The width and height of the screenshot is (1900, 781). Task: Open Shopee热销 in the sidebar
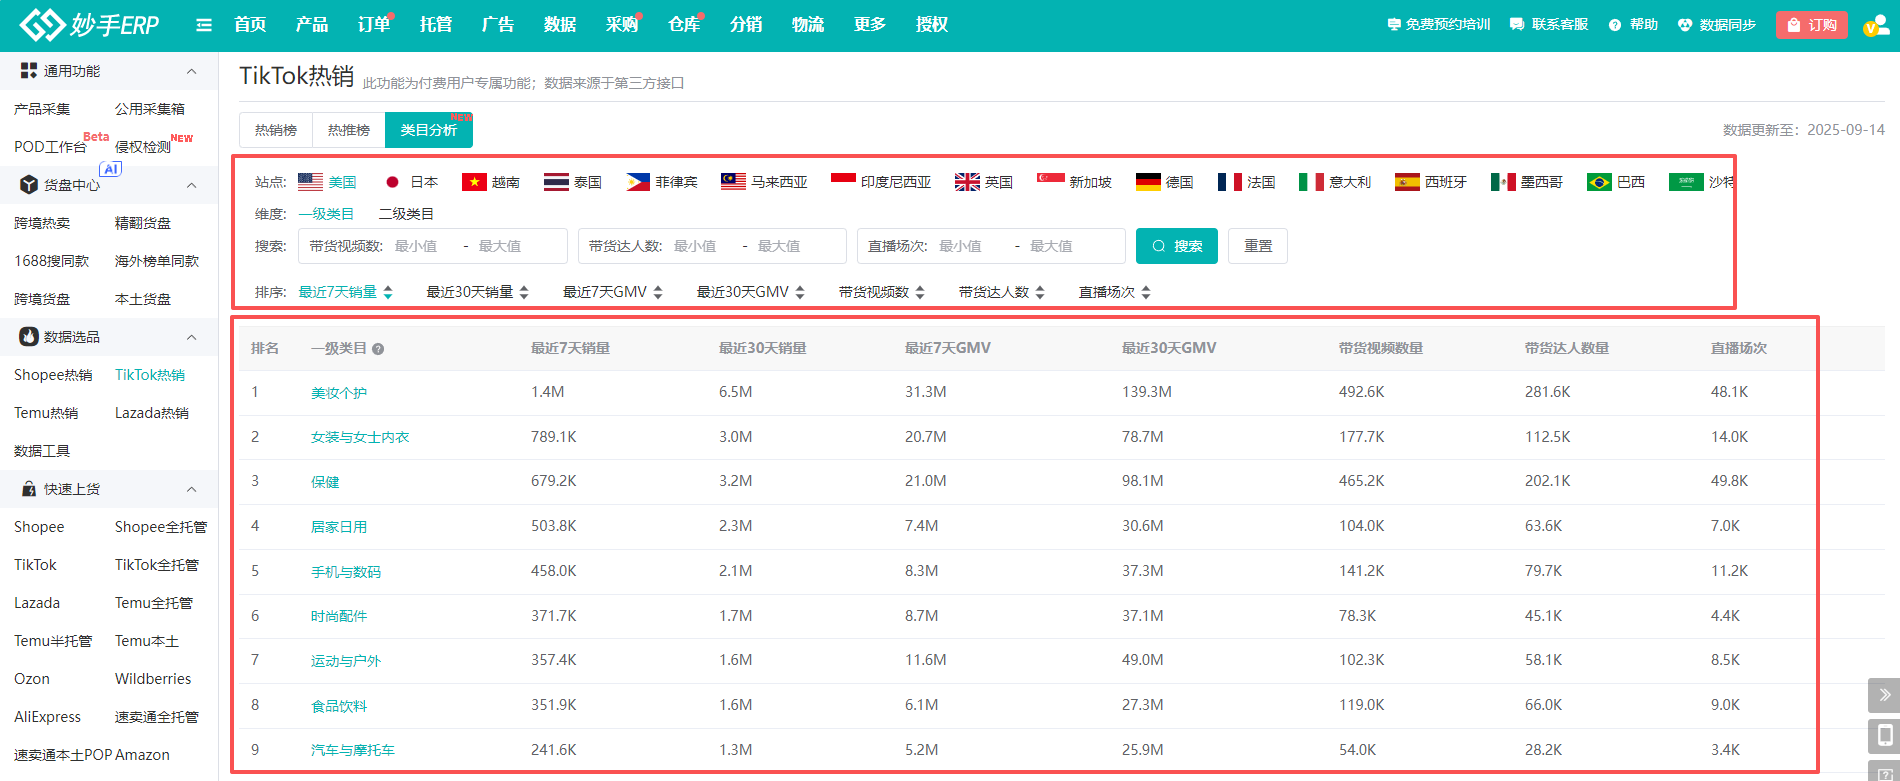coord(53,375)
